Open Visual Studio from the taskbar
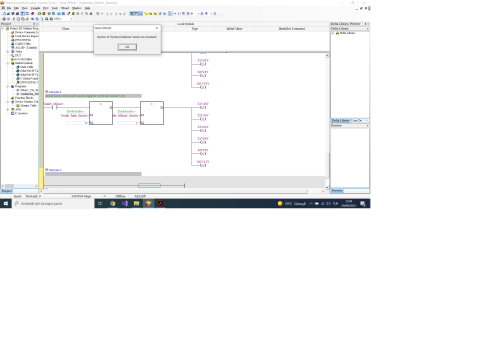This screenshot has width=500, height=361. [125, 203]
